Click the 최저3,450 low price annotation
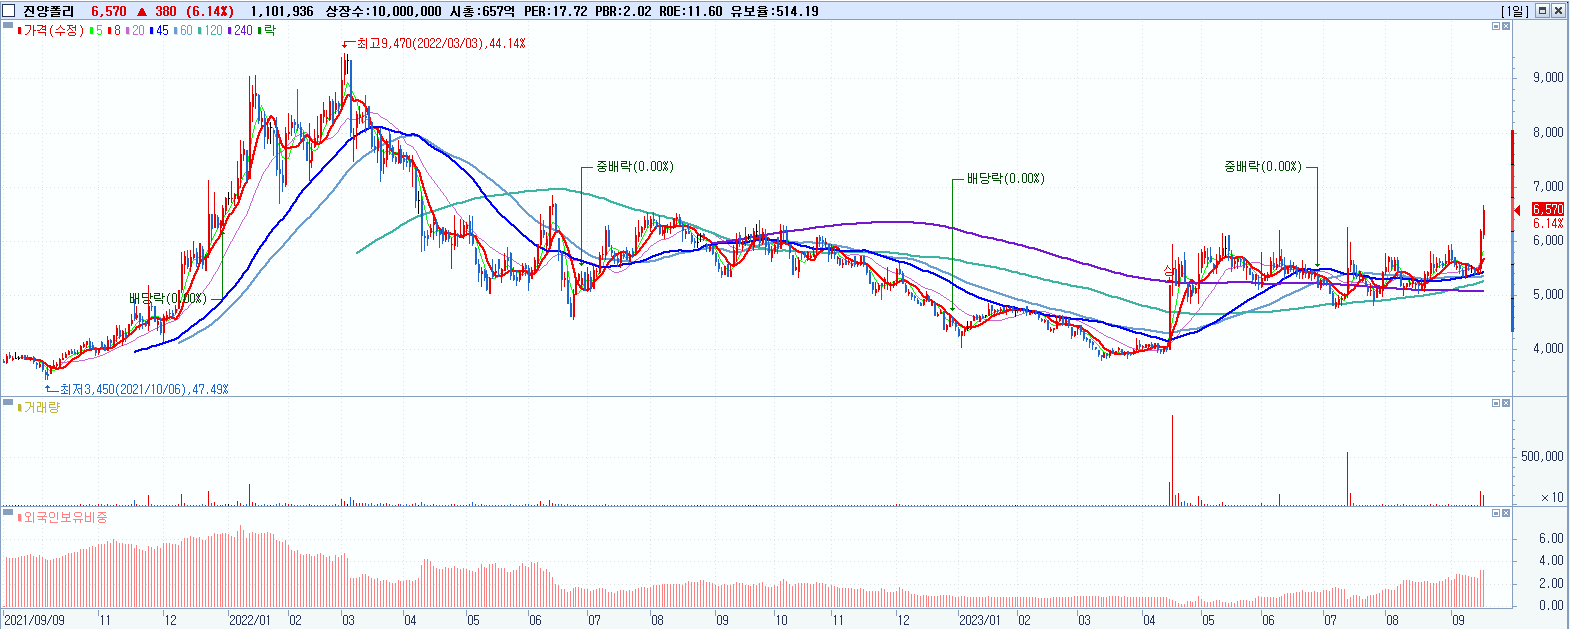 (143, 389)
